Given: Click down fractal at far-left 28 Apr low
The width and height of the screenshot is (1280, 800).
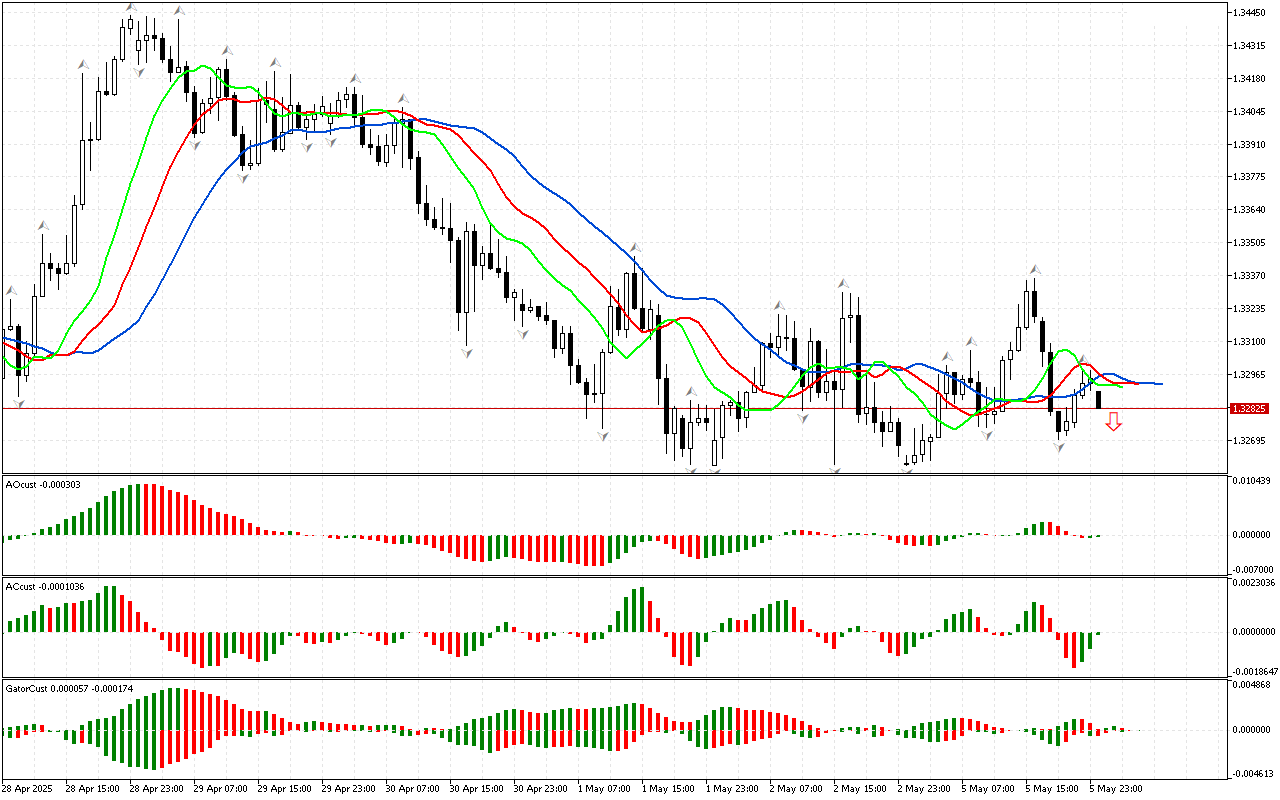Looking at the screenshot, I should coord(18,403).
